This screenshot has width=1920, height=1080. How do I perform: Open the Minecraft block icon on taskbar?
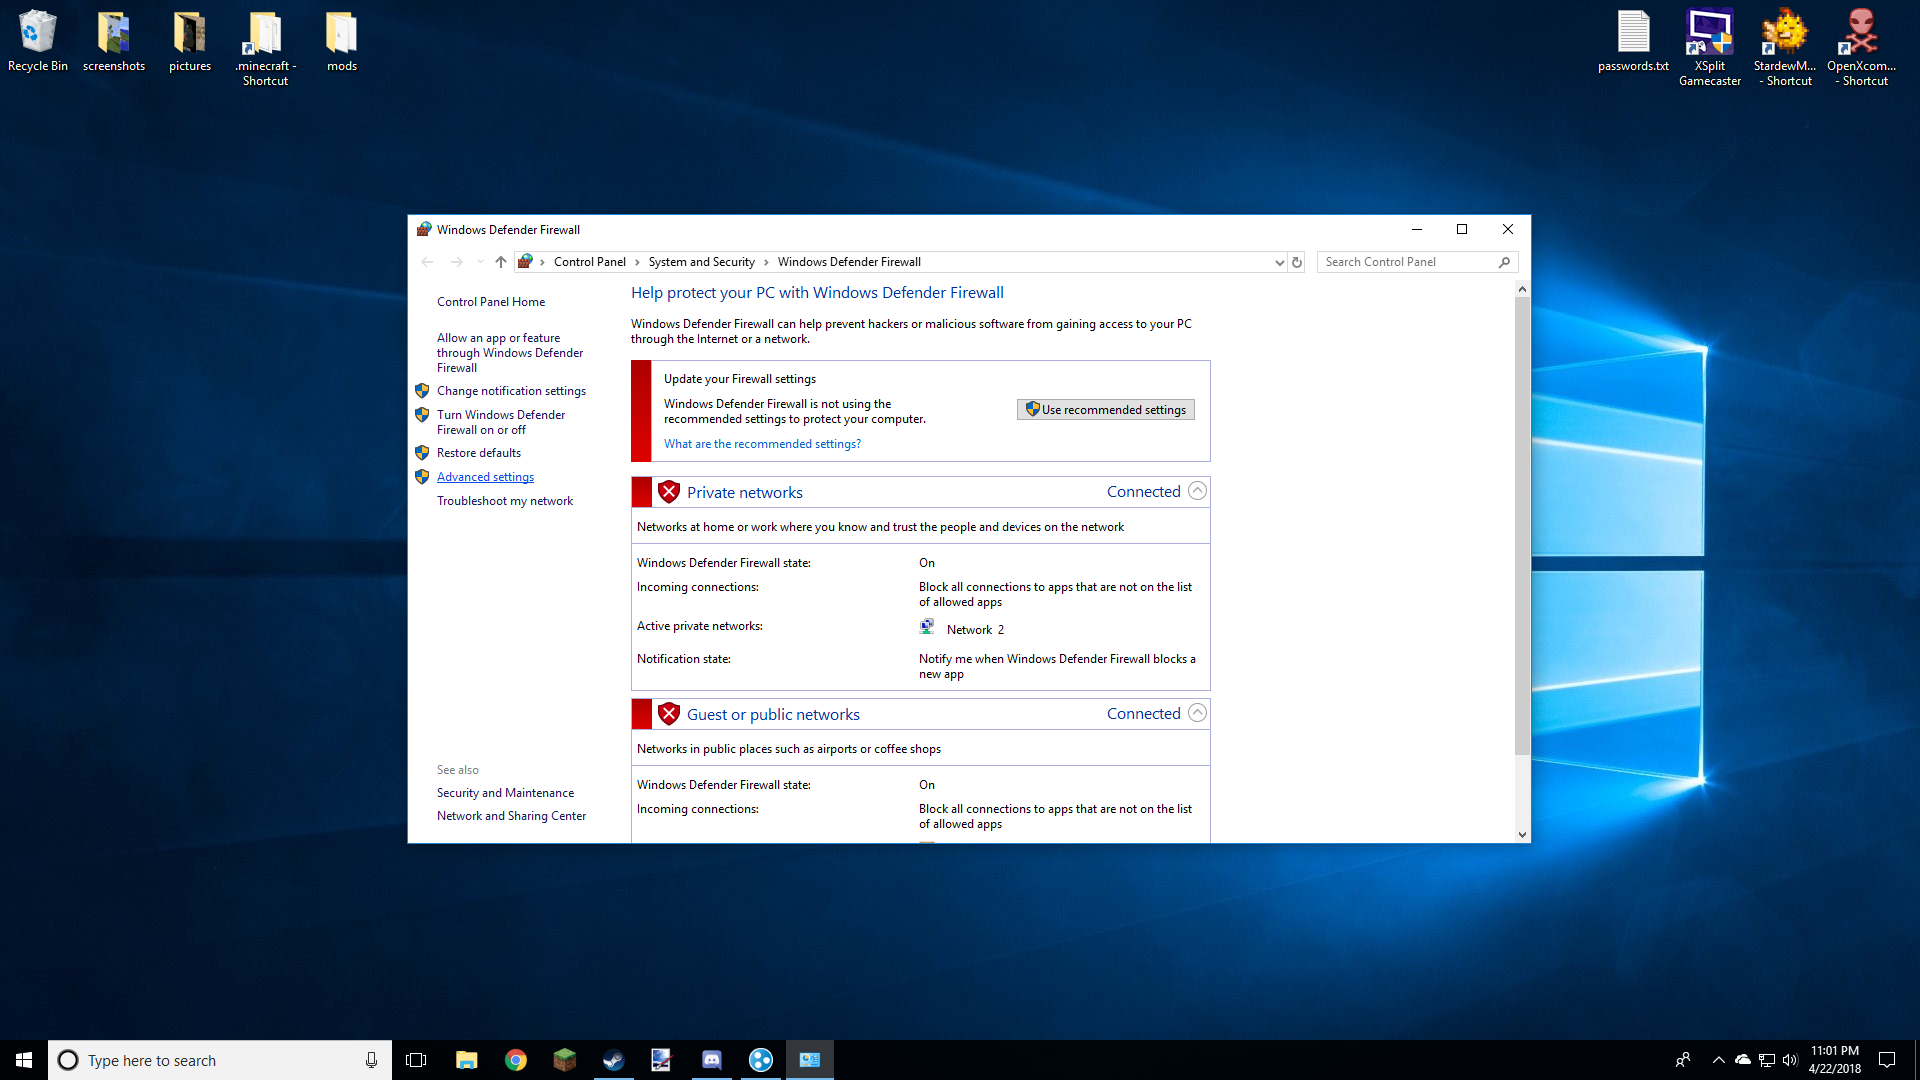pos(564,1060)
